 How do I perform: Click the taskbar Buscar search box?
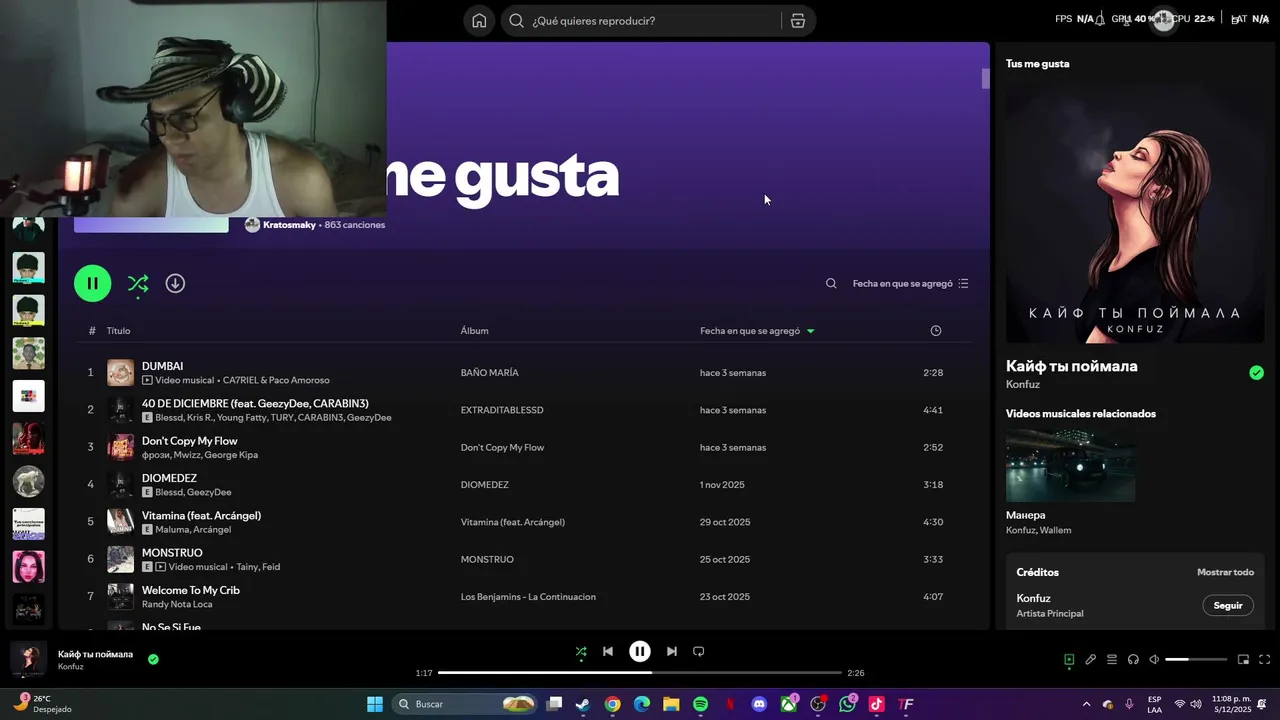(467, 704)
